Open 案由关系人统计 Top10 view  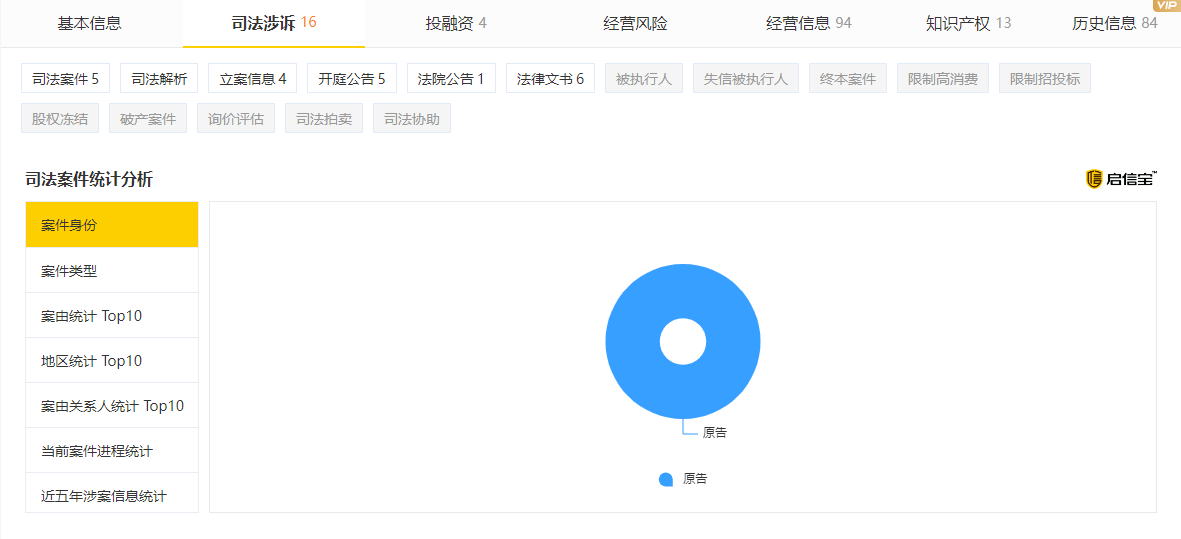[x=111, y=406]
